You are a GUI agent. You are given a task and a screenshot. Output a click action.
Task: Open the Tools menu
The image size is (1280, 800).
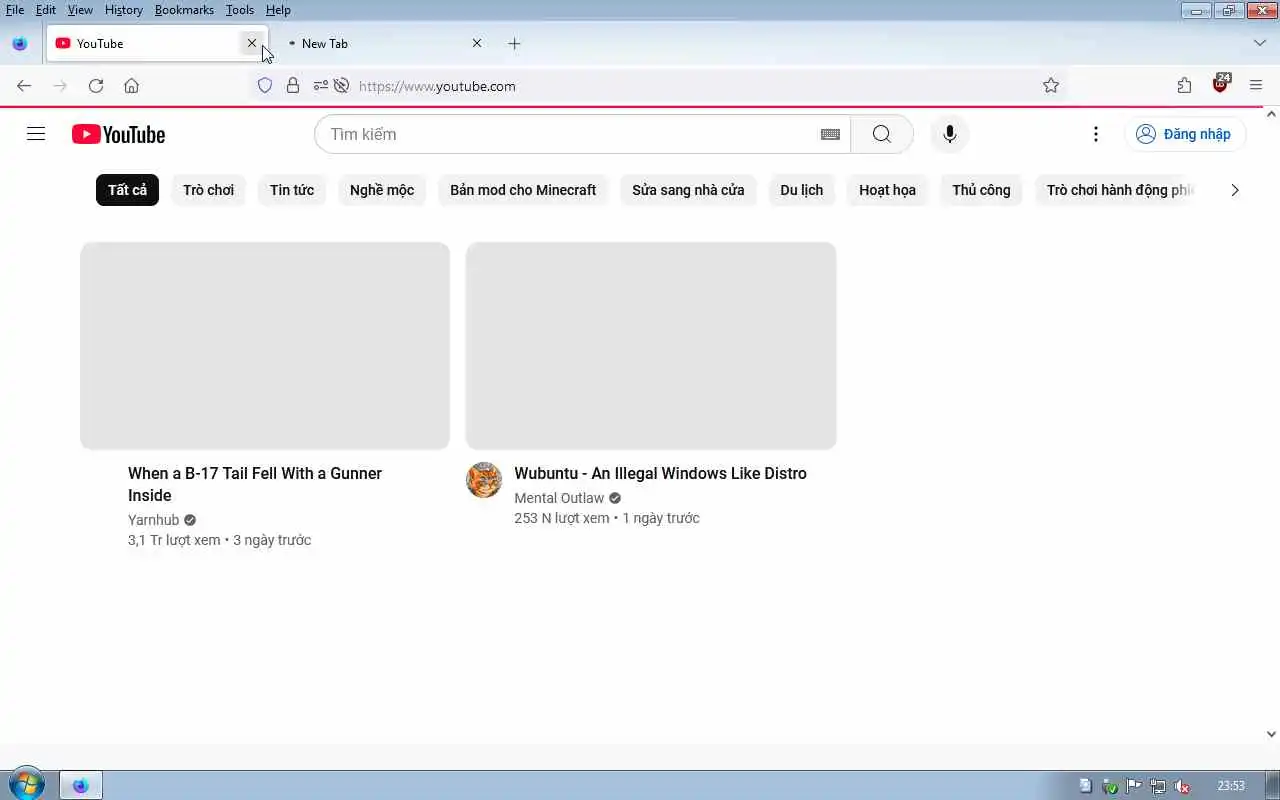pos(240,10)
